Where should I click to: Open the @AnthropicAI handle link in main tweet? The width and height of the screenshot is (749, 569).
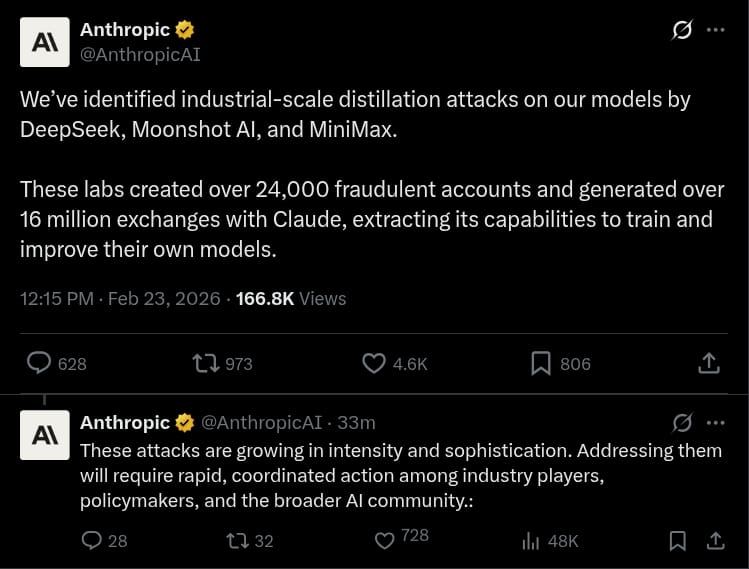[140, 55]
